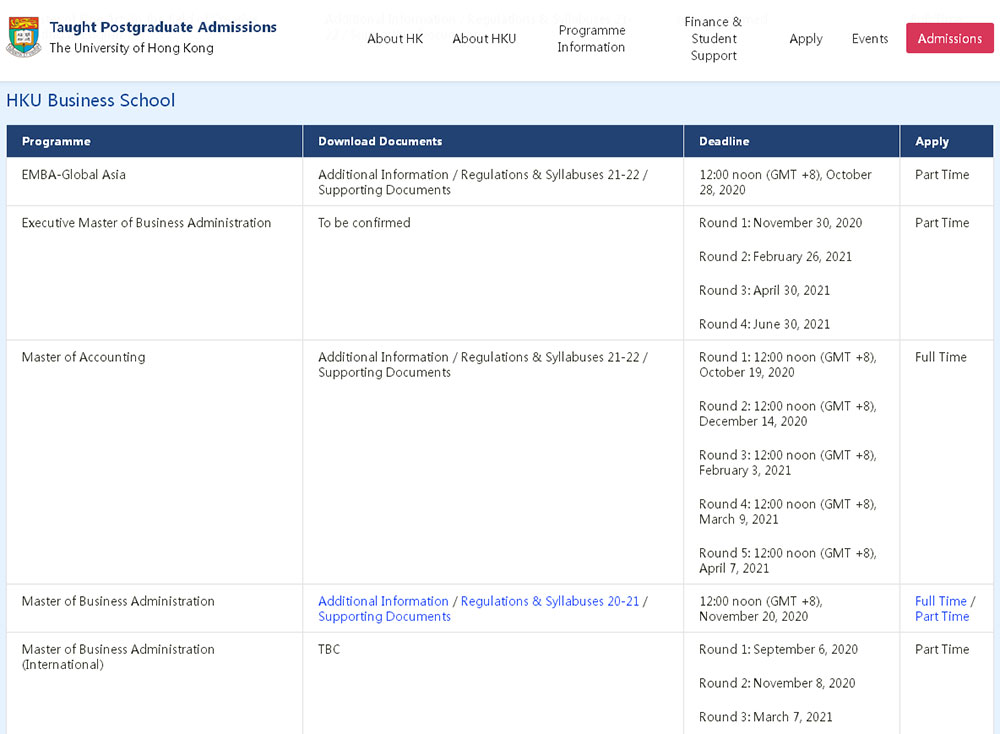
Task: Click Accounting Round 2 December 14 deadline
Action: pyautogui.click(x=788, y=414)
